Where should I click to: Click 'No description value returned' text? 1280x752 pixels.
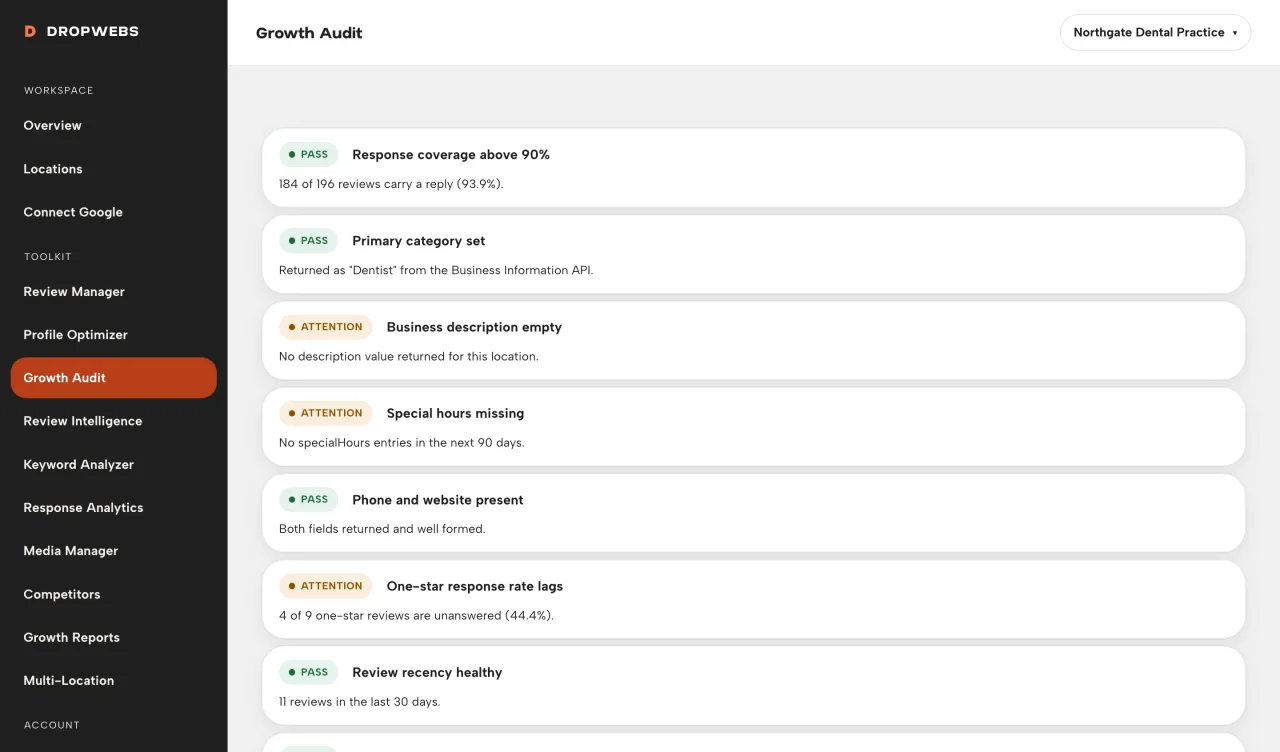click(x=408, y=356)
